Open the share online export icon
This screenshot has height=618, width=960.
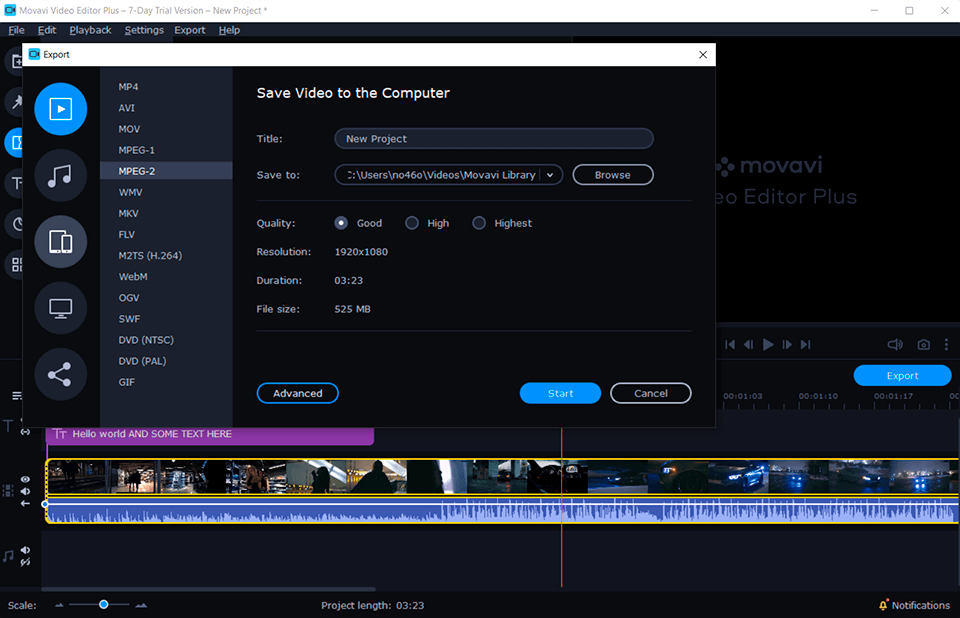61,374
